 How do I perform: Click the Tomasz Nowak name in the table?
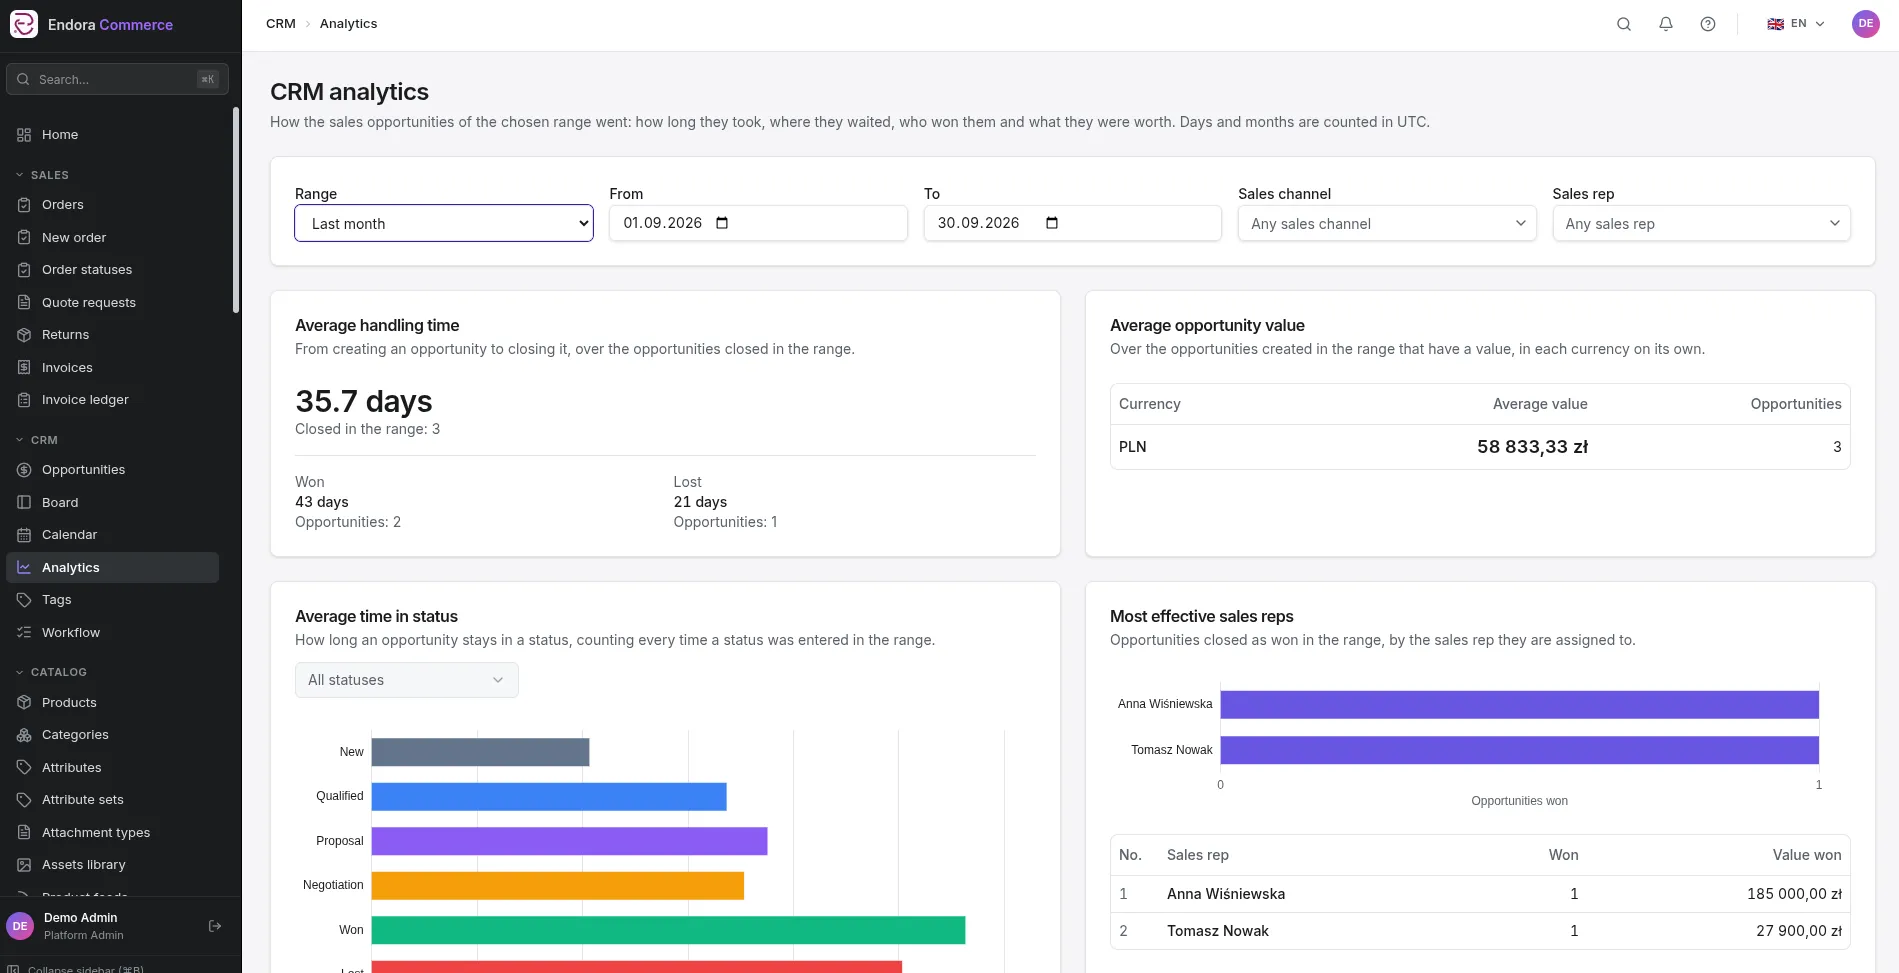tap(1218, 931)
